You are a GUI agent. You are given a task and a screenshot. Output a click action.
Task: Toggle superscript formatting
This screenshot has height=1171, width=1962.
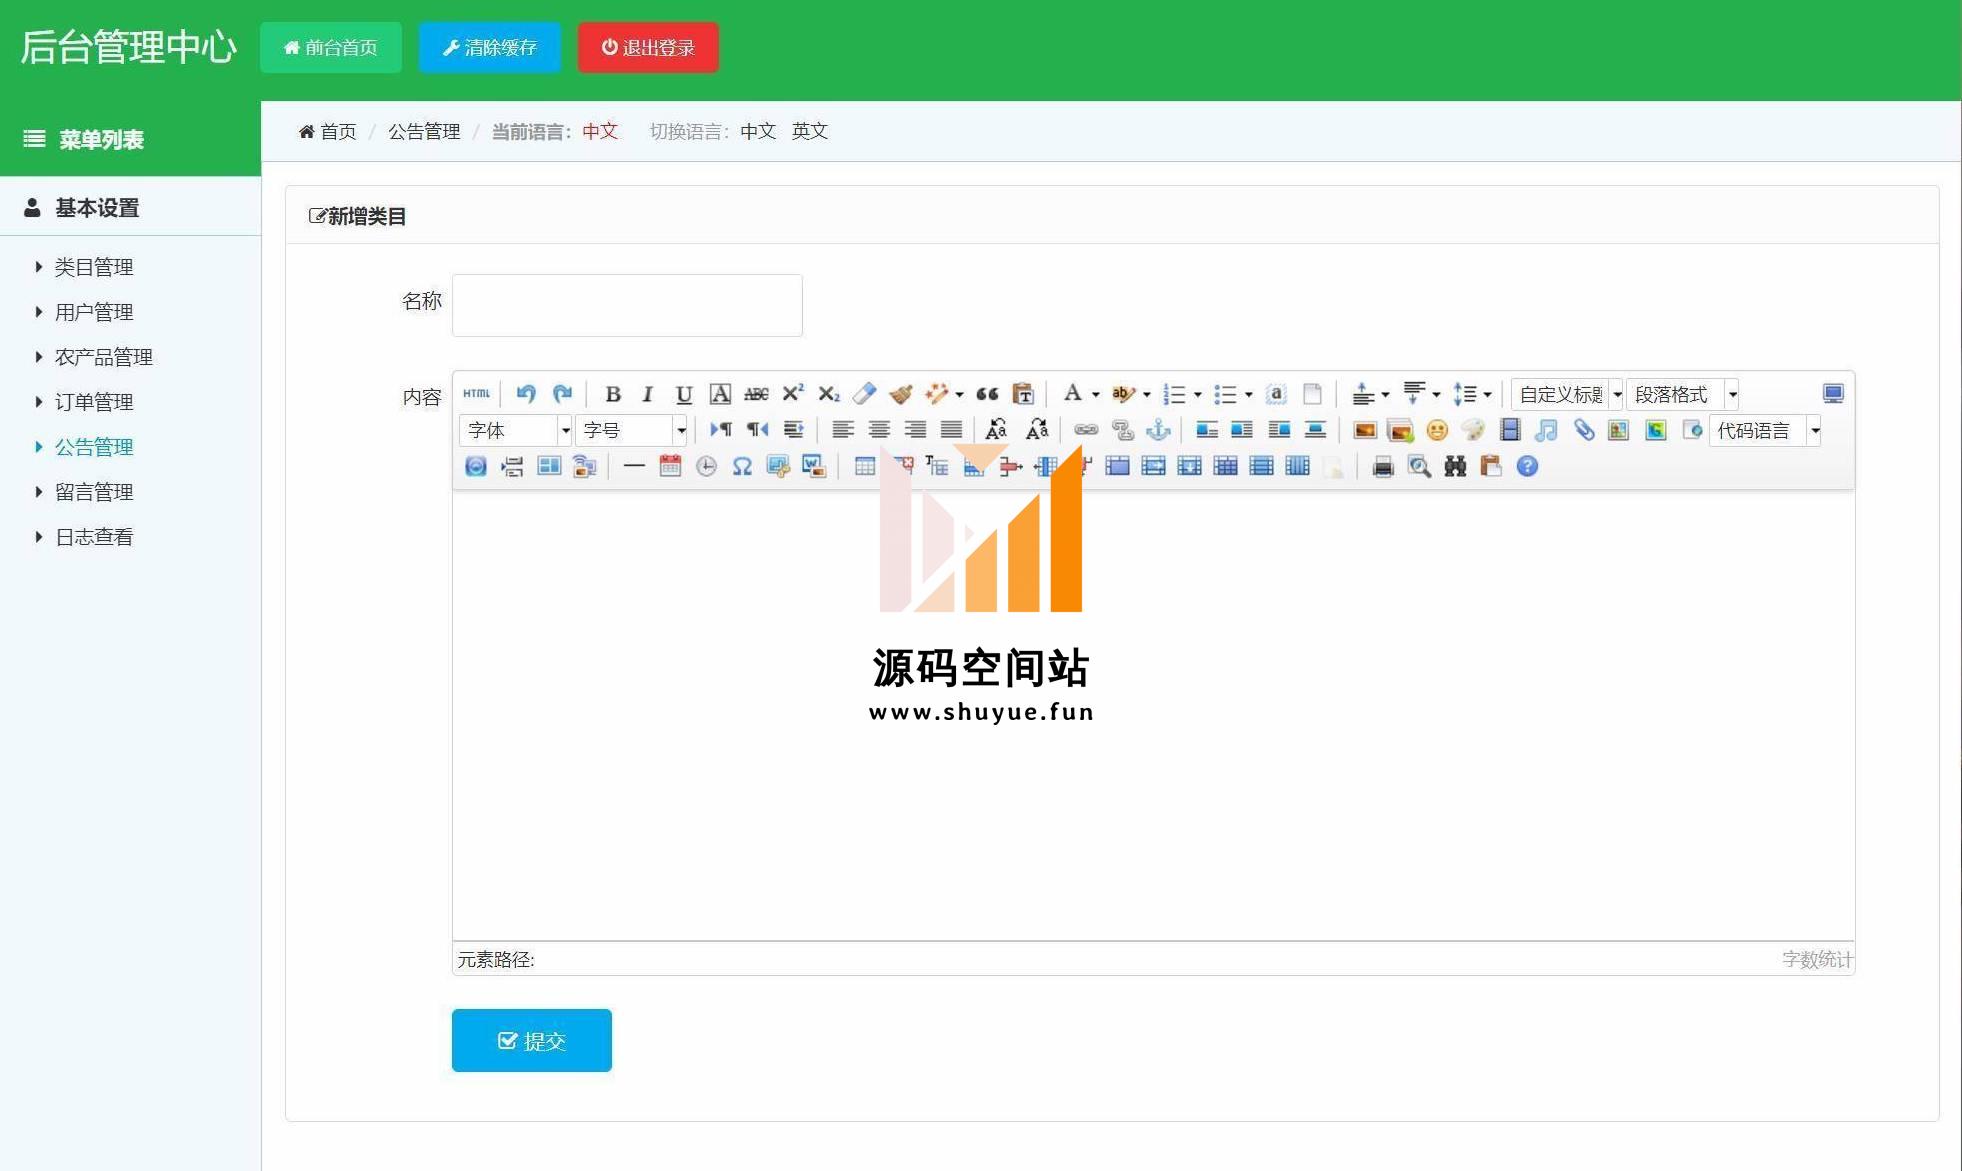(x=792, y=394)
